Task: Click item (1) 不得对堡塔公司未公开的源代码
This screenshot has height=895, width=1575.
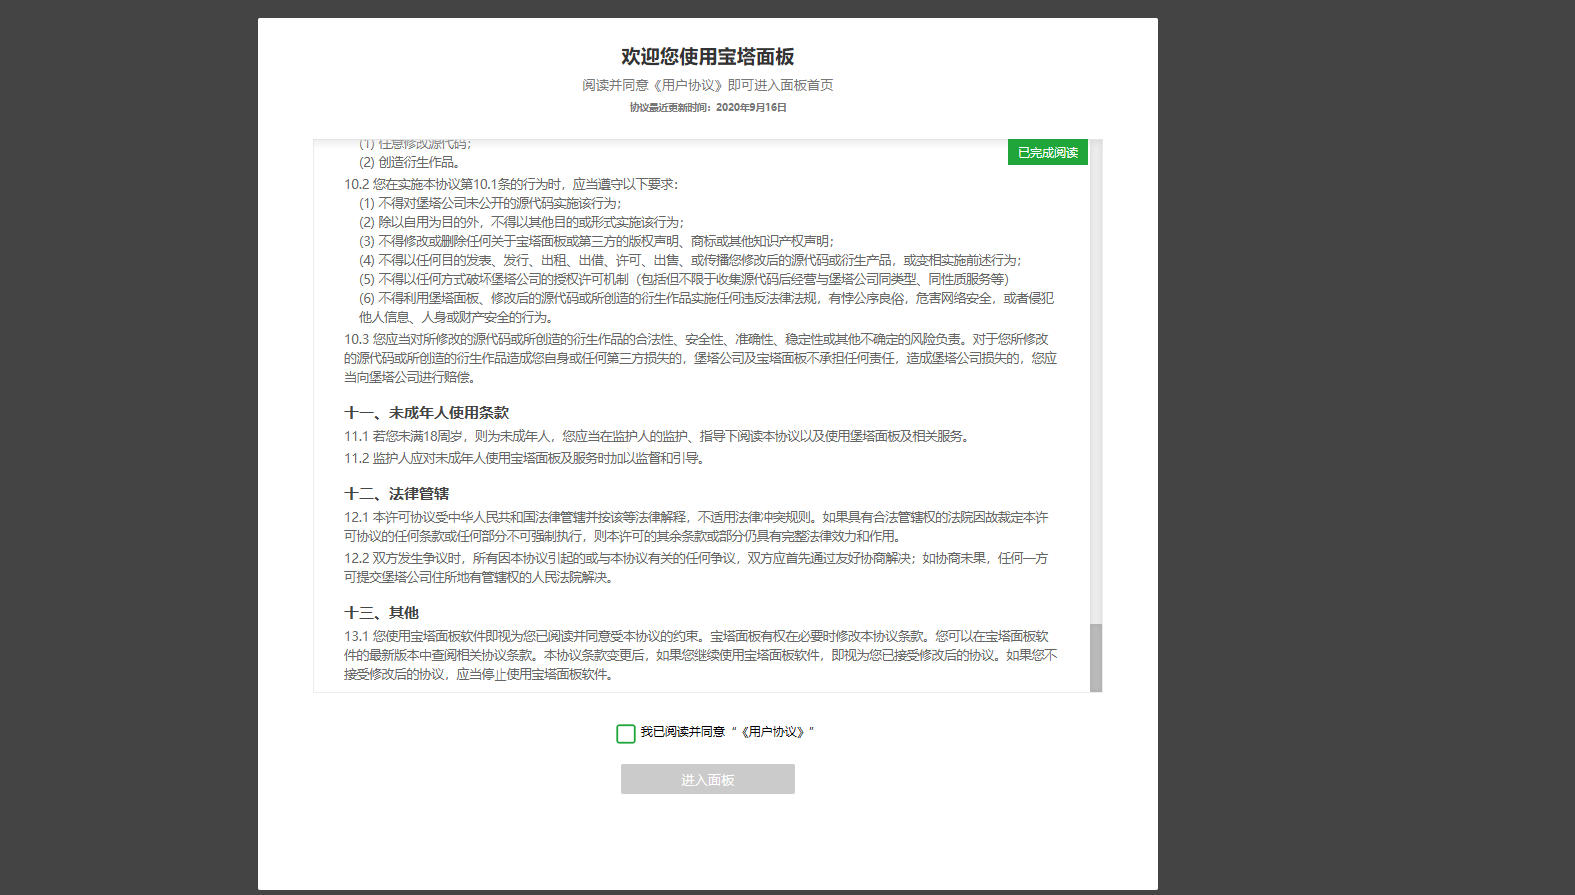Action: coord(491,203)
